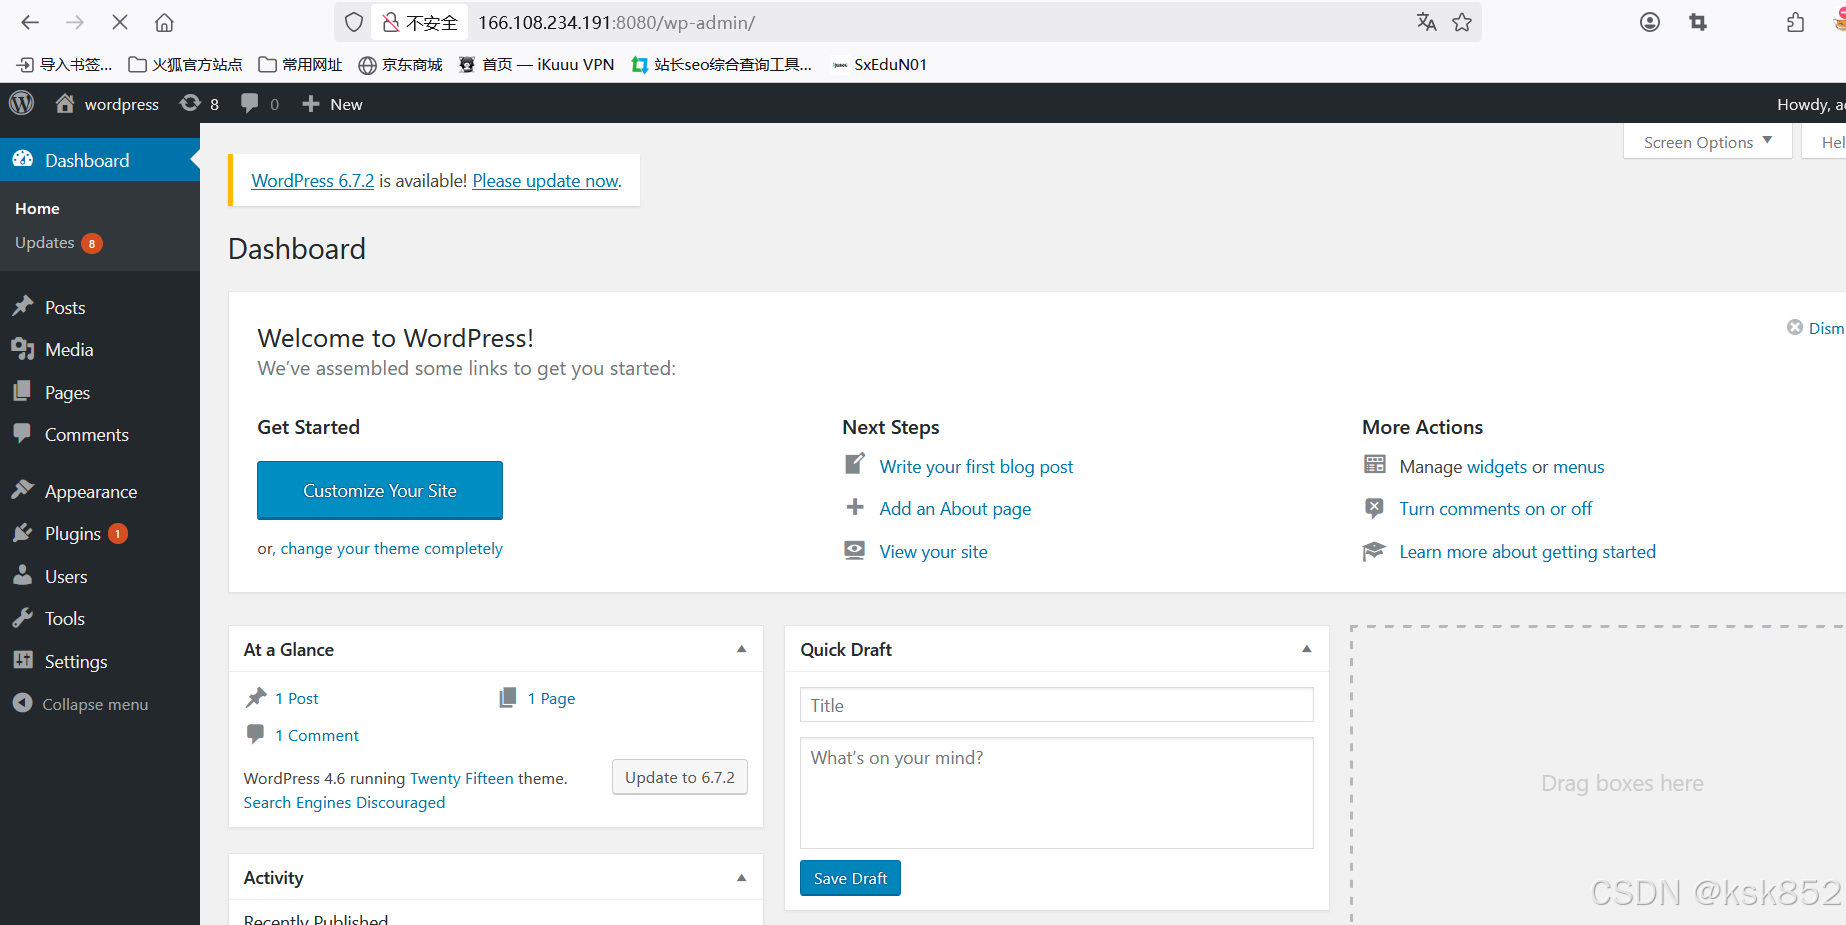Viewport: 1846px width, 925px height.
Task: Open the Screen Options dropdown
Action: pos(1708,142)
